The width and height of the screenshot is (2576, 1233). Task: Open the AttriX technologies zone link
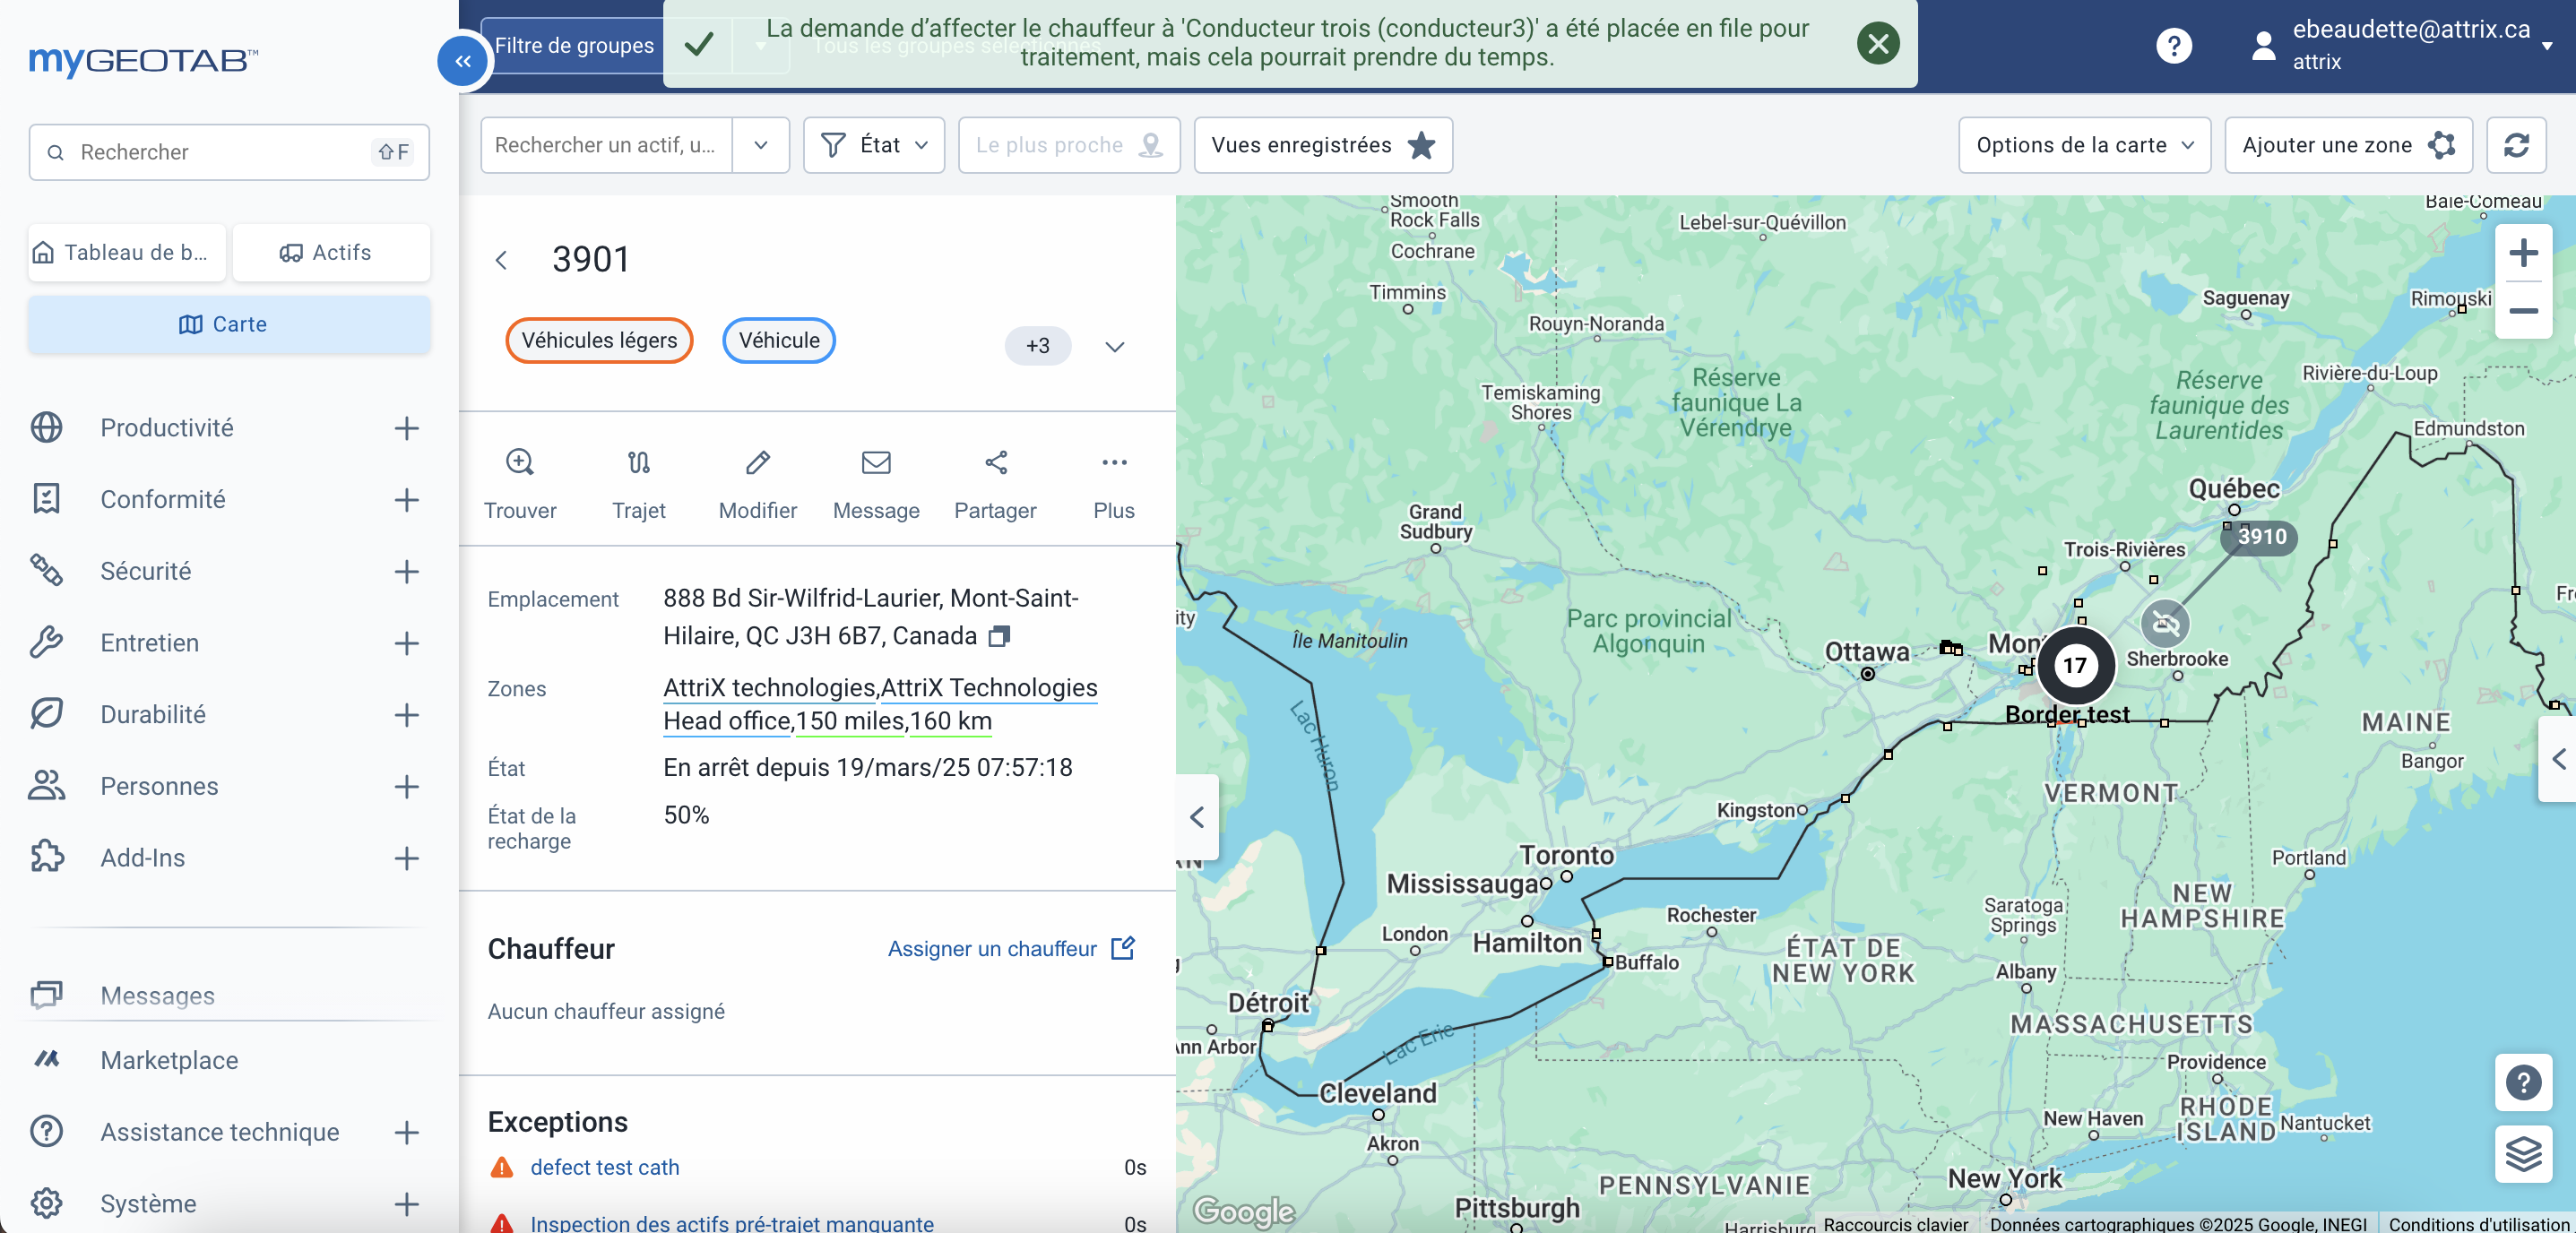tap(769, 688)
